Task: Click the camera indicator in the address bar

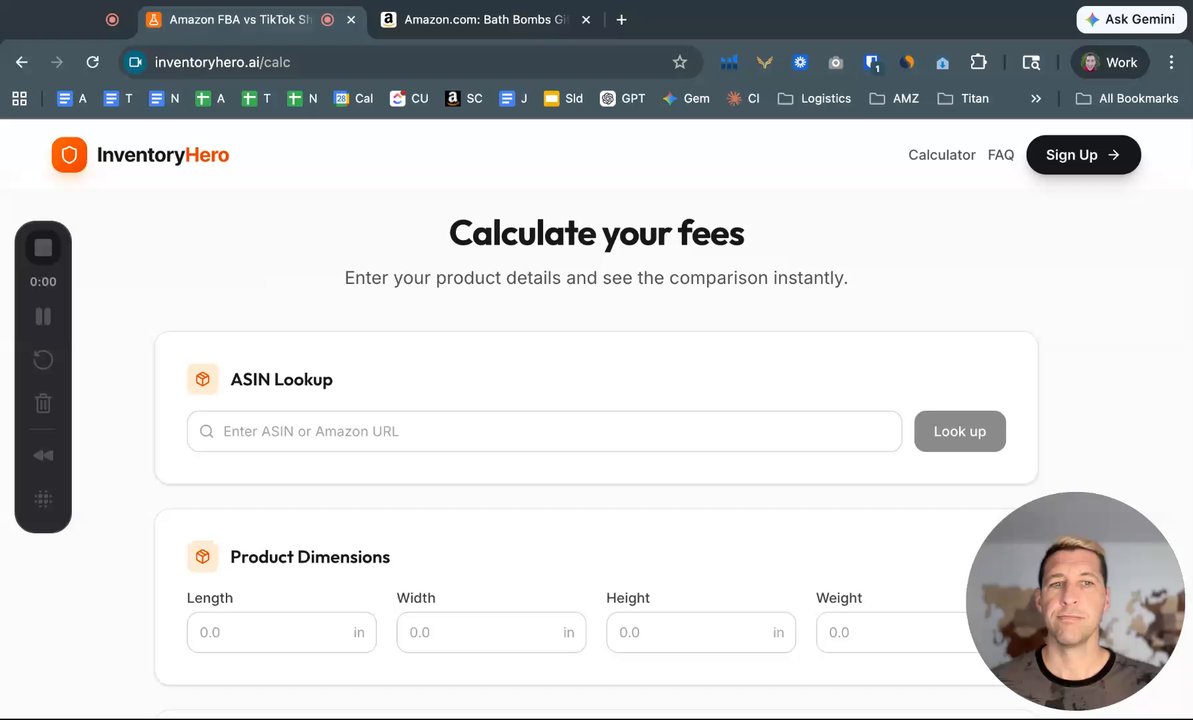Action: pos(135,62)
